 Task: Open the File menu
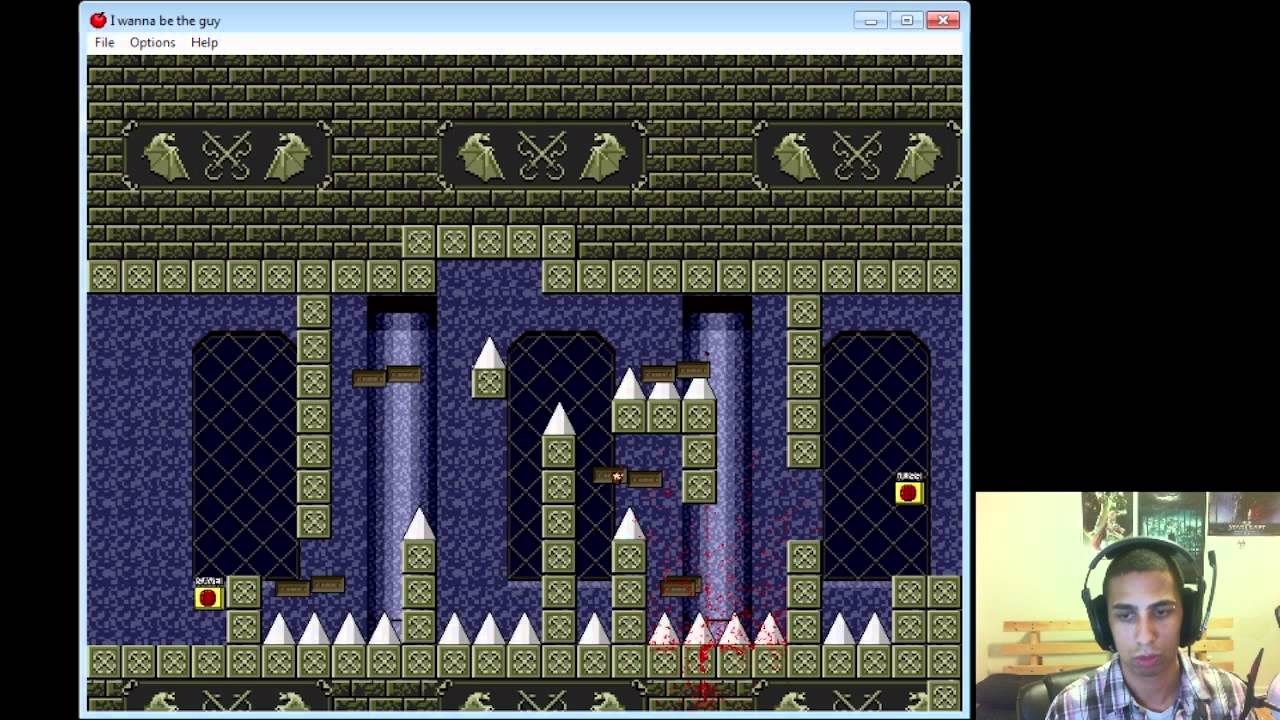[x=104, y=42]
